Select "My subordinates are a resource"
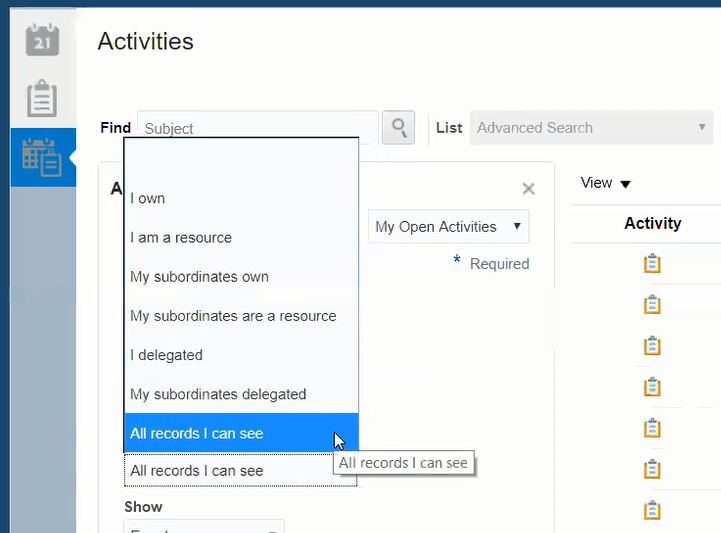Image resolution: width=721 pixels, height=533 pixels. [x=233, y=316]
